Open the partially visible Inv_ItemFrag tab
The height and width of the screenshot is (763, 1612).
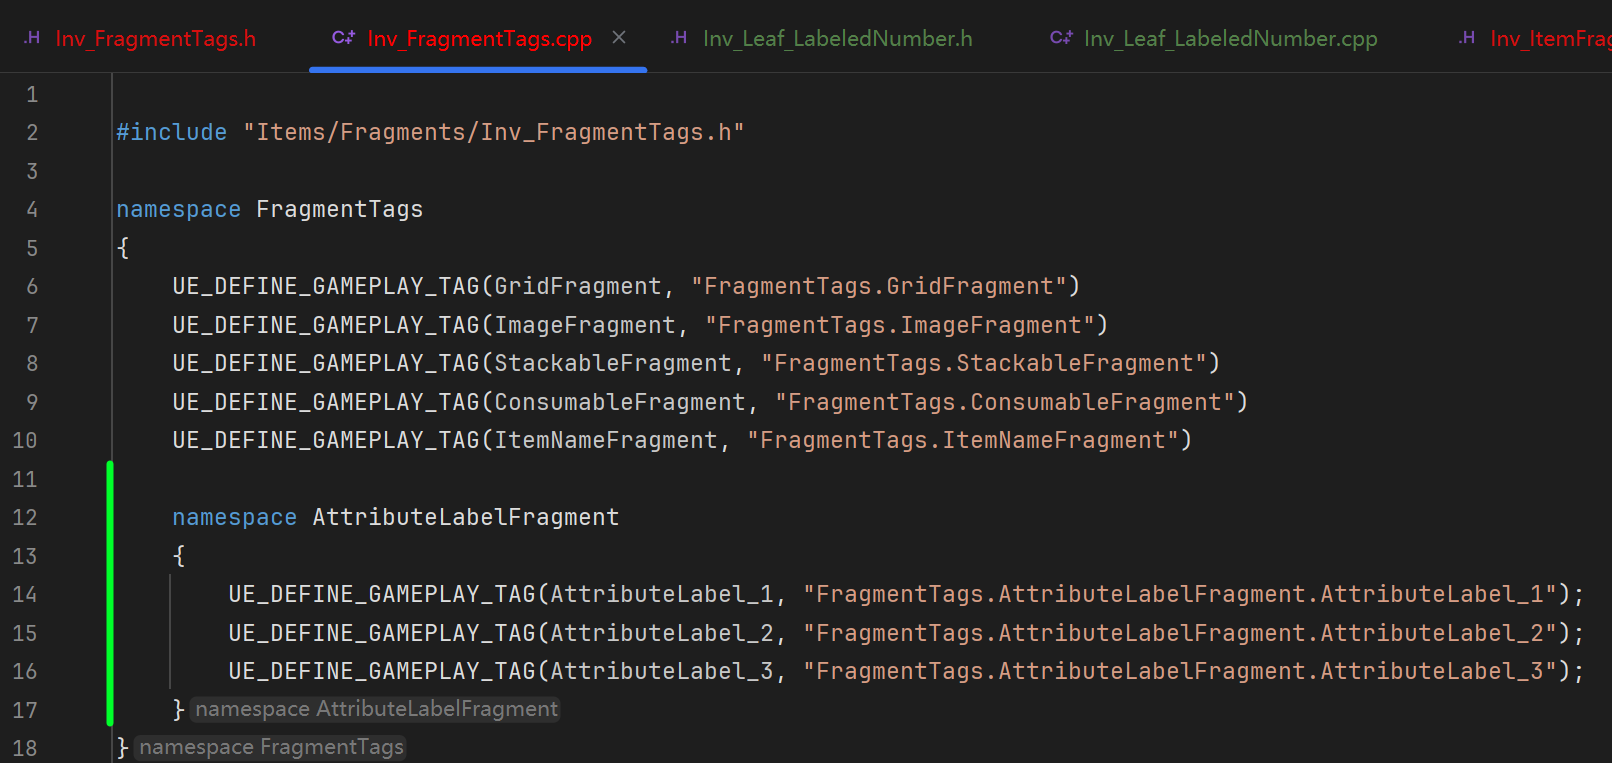point(1549,38)
